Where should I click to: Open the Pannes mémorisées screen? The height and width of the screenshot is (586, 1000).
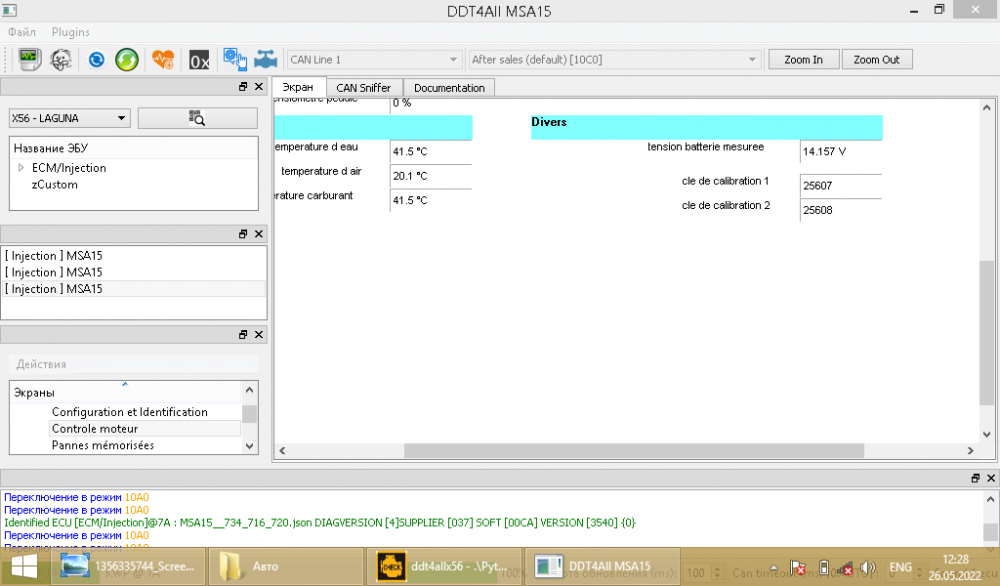click(x=103, y=445)
